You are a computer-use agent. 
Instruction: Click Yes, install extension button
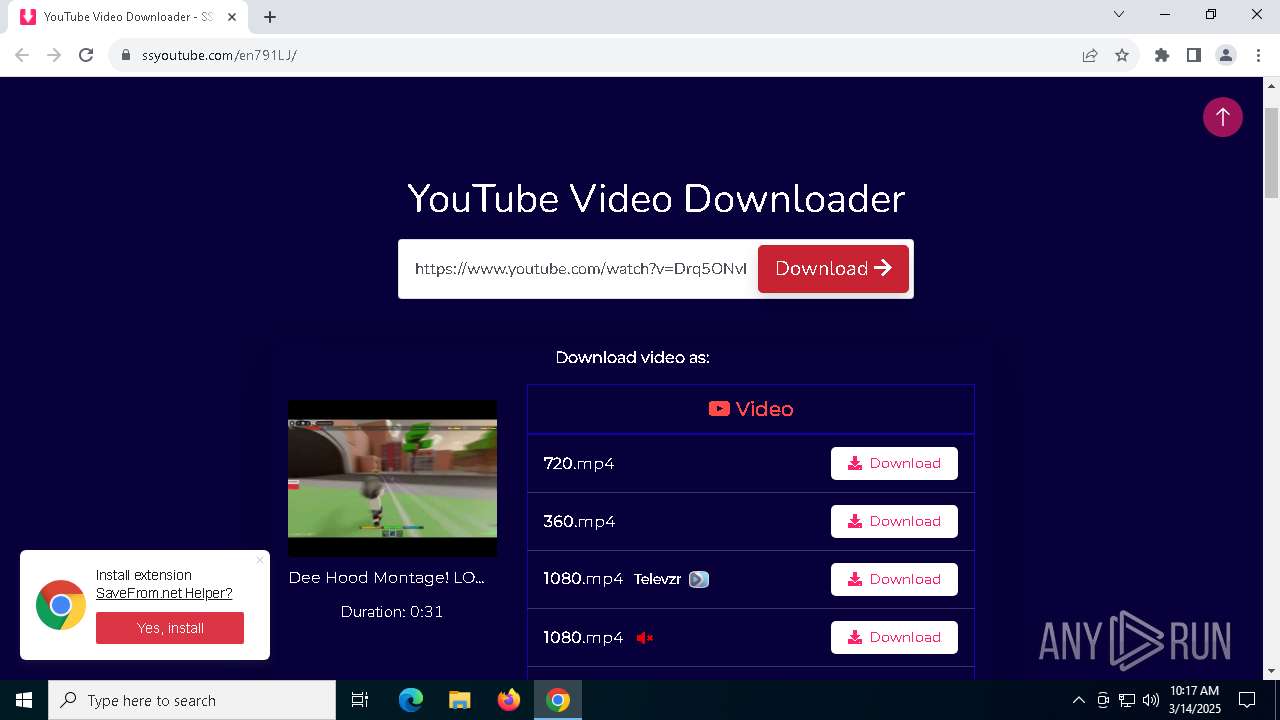170,628
